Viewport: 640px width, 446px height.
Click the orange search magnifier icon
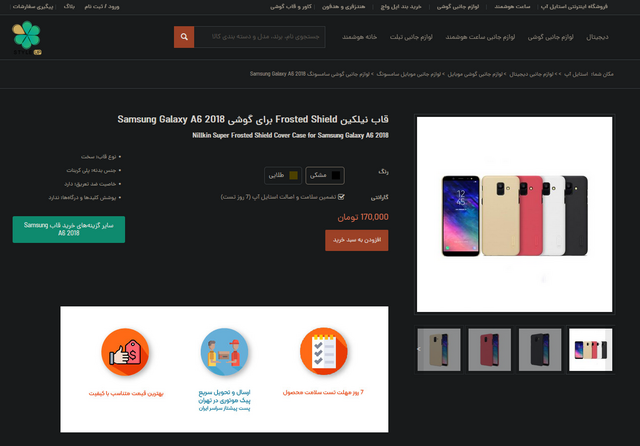pos(184,37)
